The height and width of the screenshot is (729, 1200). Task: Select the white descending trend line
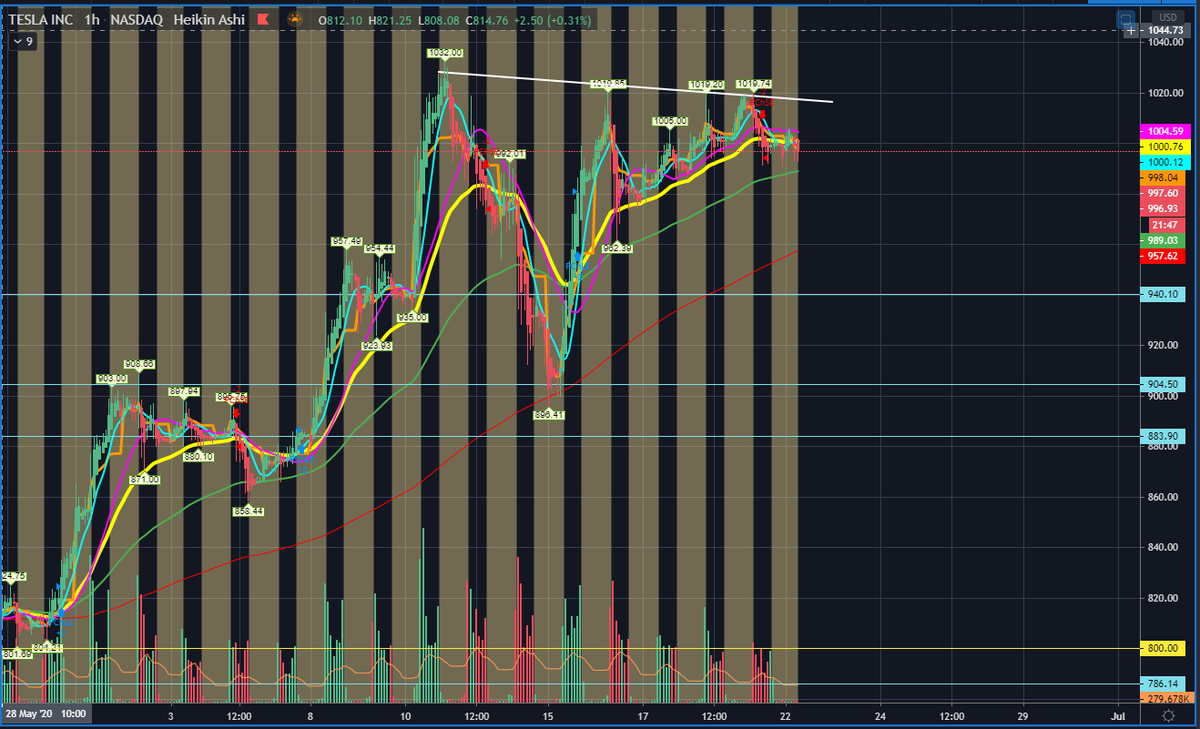point(636,86)
